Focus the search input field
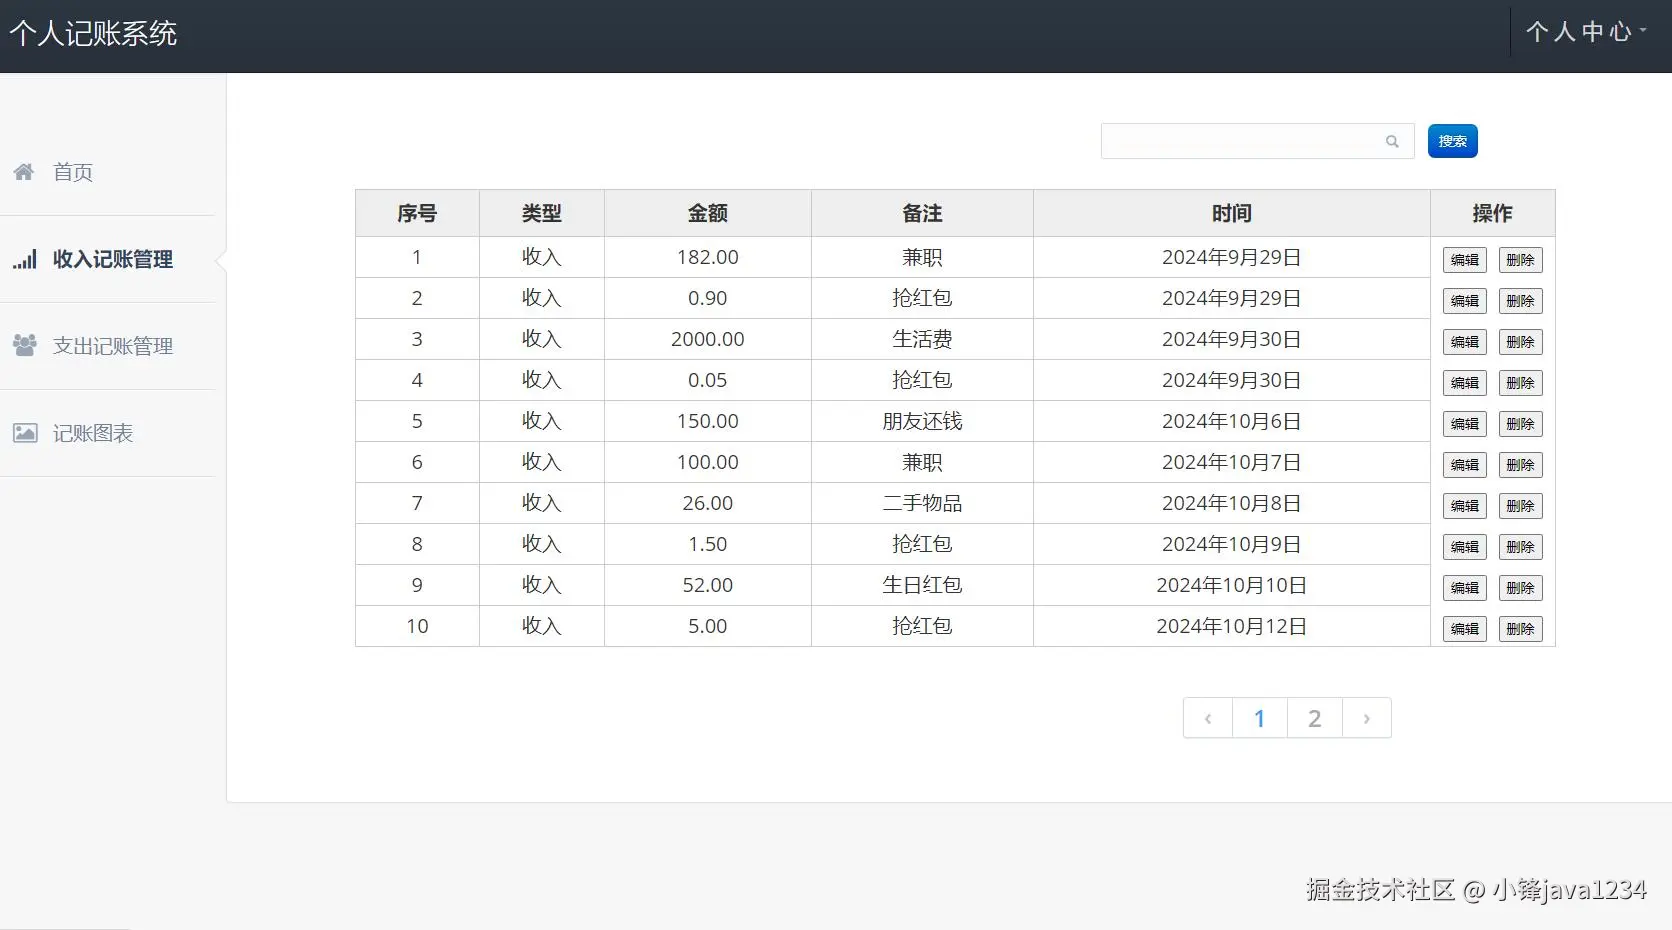1672x930 pixels. click(1257, 141)
